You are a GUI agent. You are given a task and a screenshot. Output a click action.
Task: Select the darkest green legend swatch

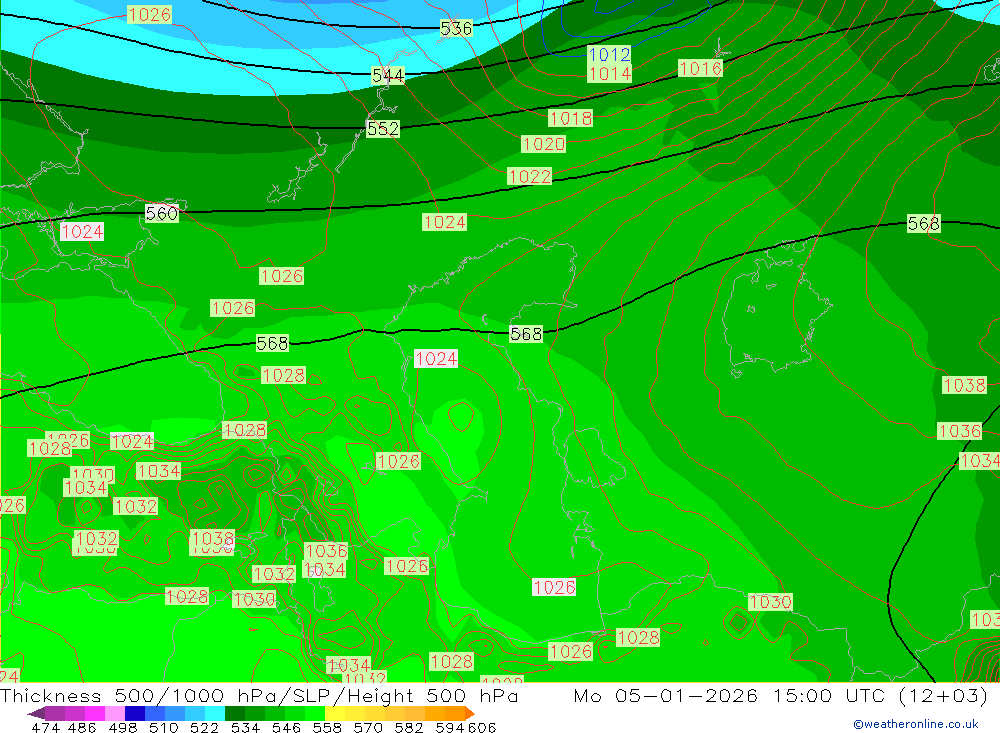coord(235,713)
